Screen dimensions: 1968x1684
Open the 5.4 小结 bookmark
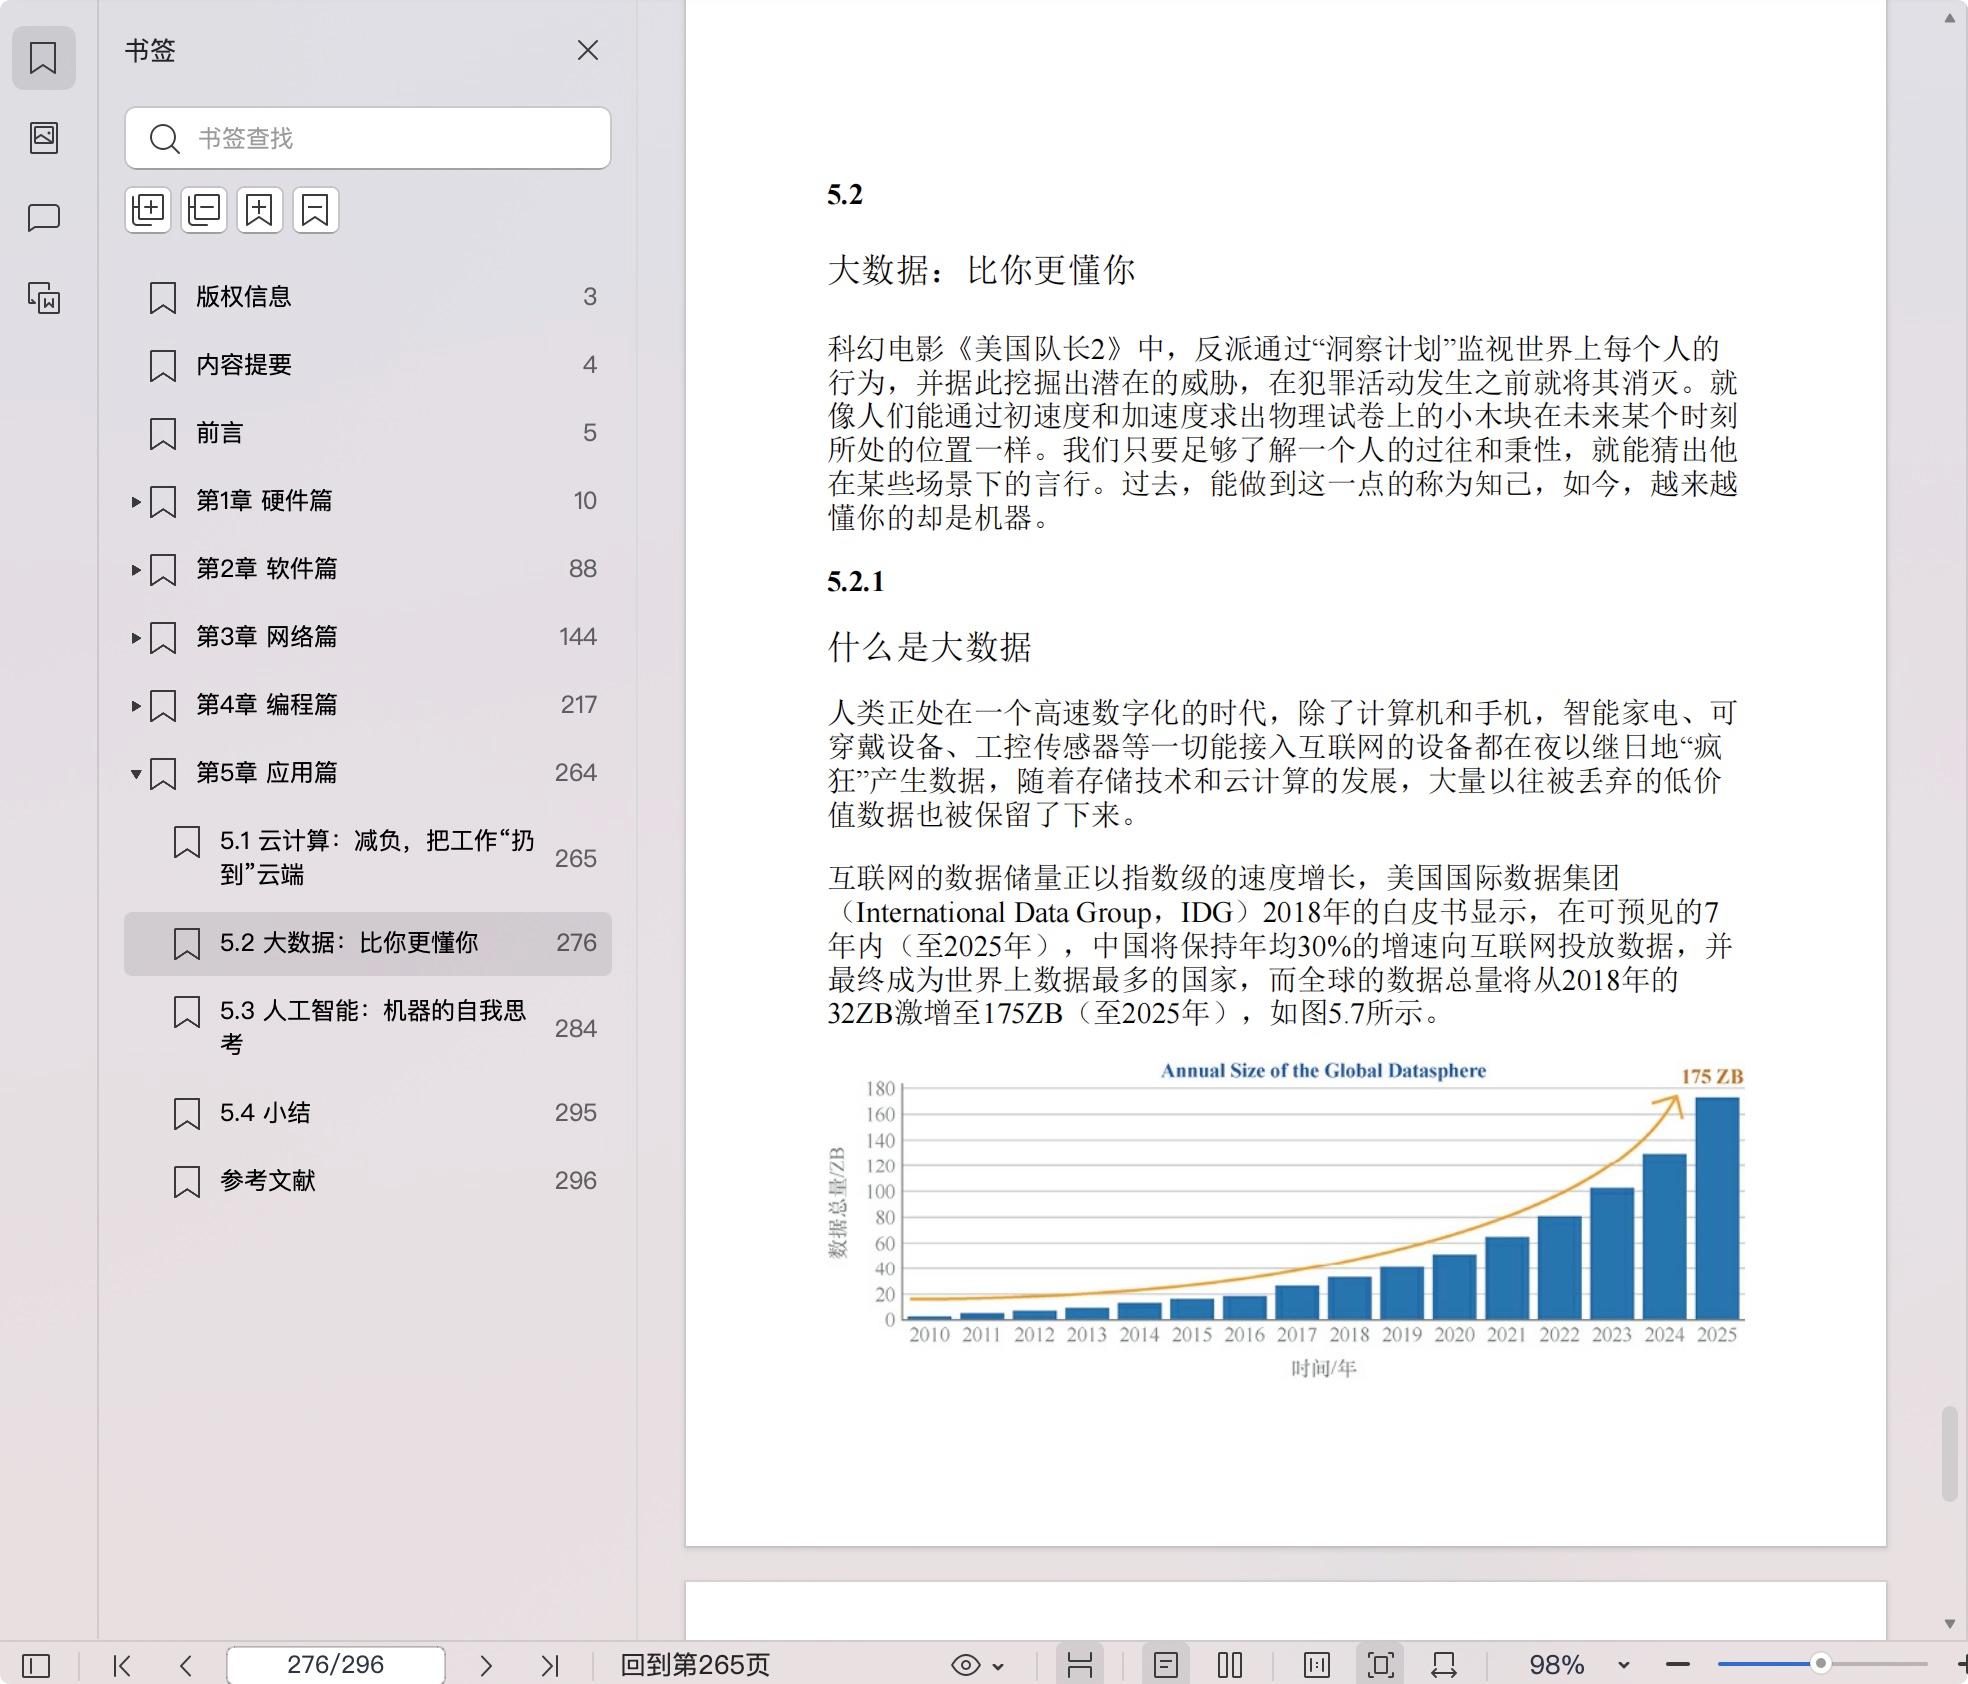pos(367,1113)
